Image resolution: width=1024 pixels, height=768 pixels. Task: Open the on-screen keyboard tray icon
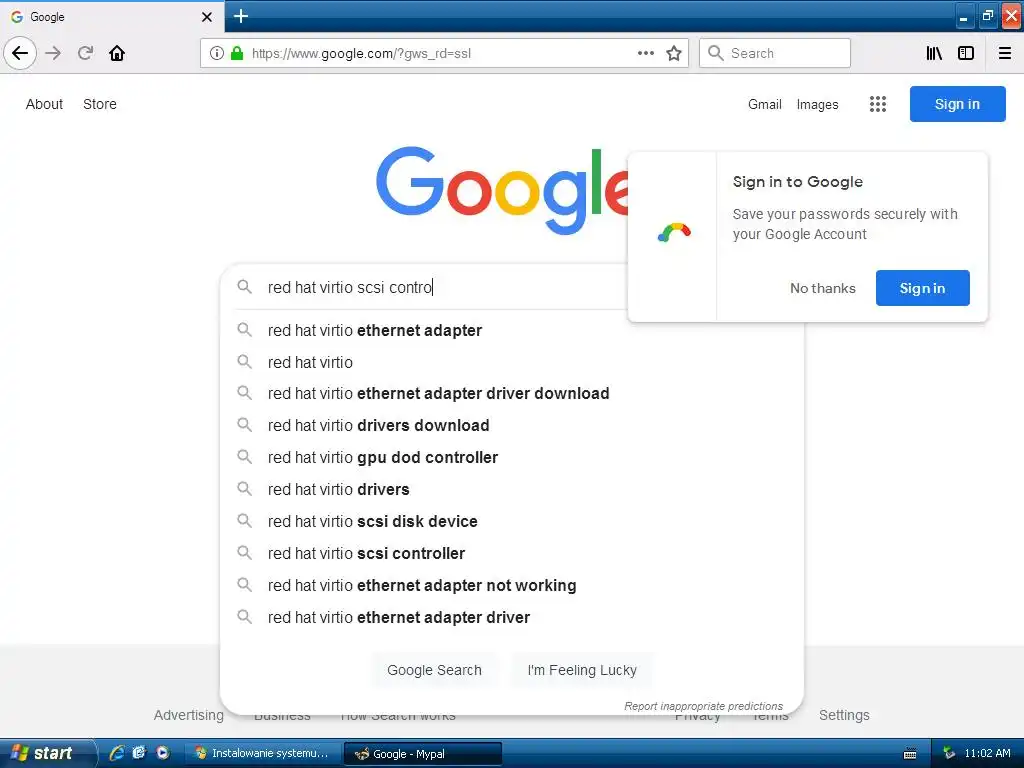point(910,754)
